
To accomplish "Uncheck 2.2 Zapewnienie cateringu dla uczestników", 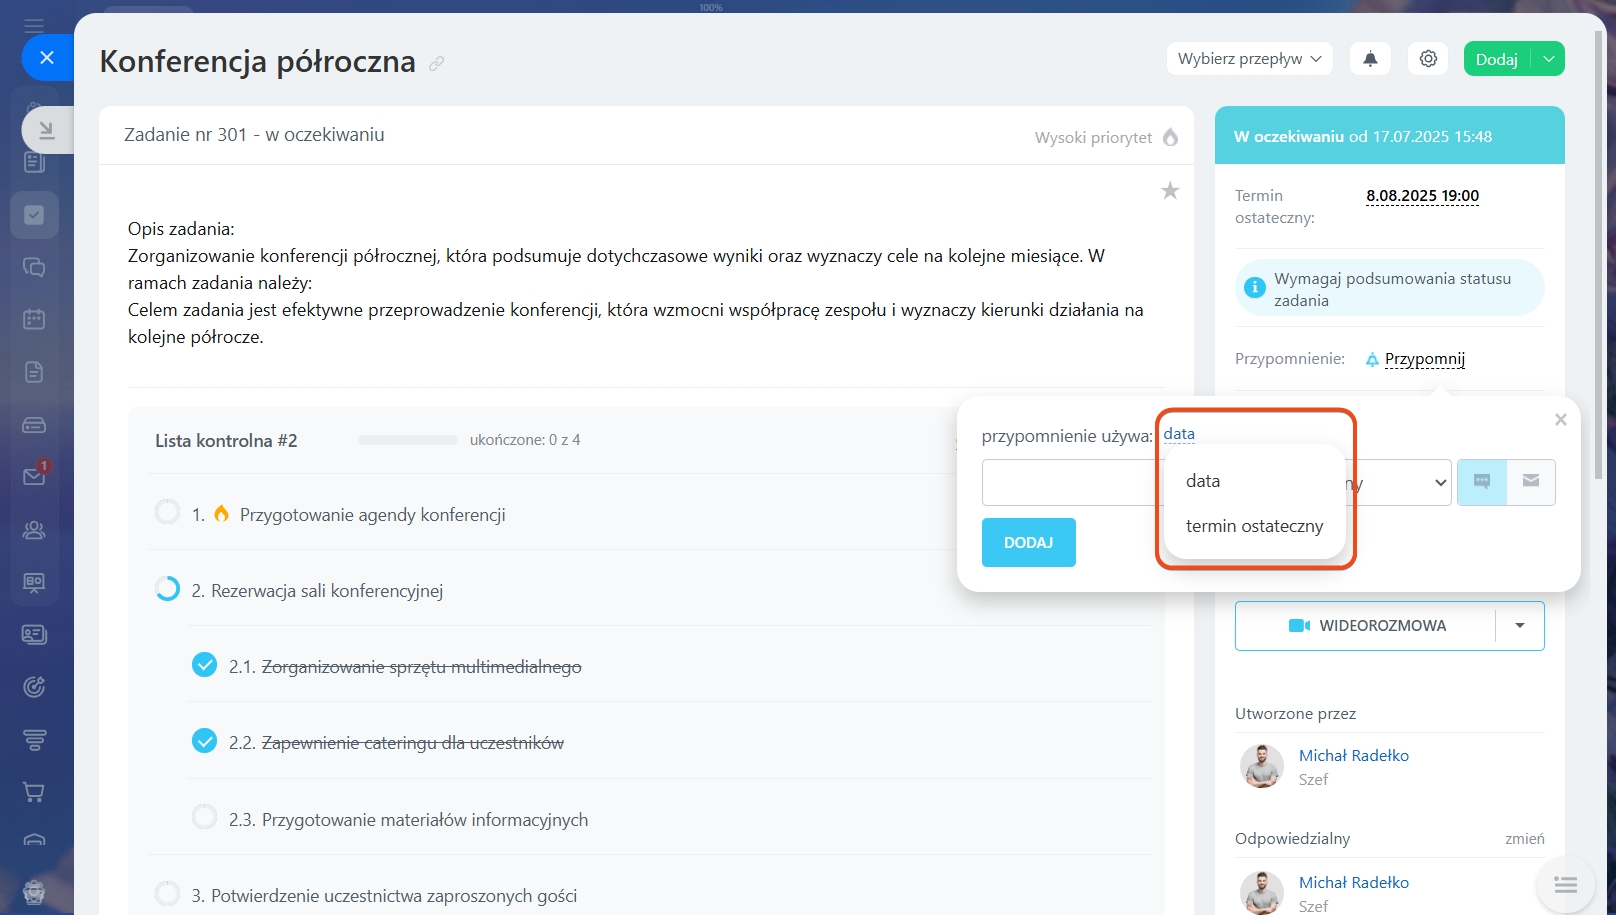I will coord(204,741).
